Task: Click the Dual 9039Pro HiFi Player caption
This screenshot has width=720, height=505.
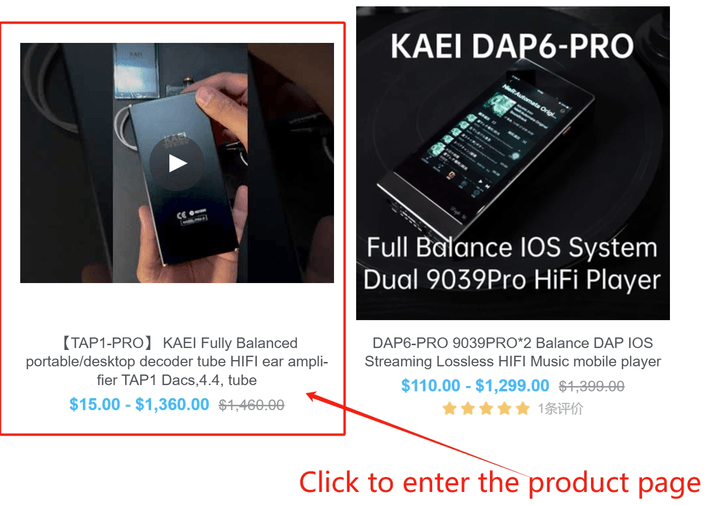Action: 512,280
